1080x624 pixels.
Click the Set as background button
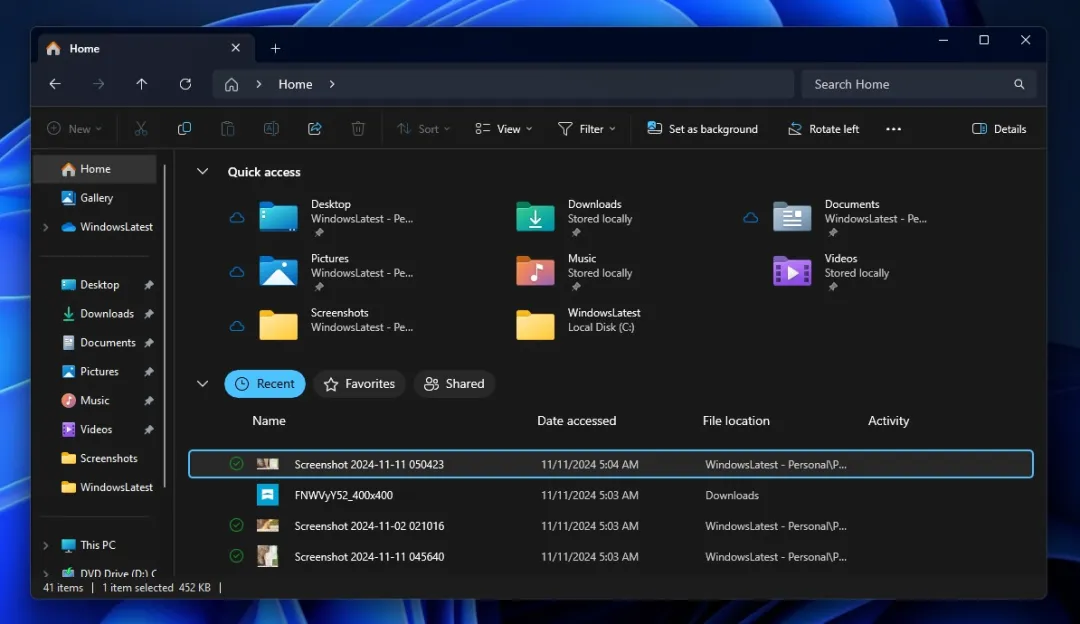(x=702, y=128)
